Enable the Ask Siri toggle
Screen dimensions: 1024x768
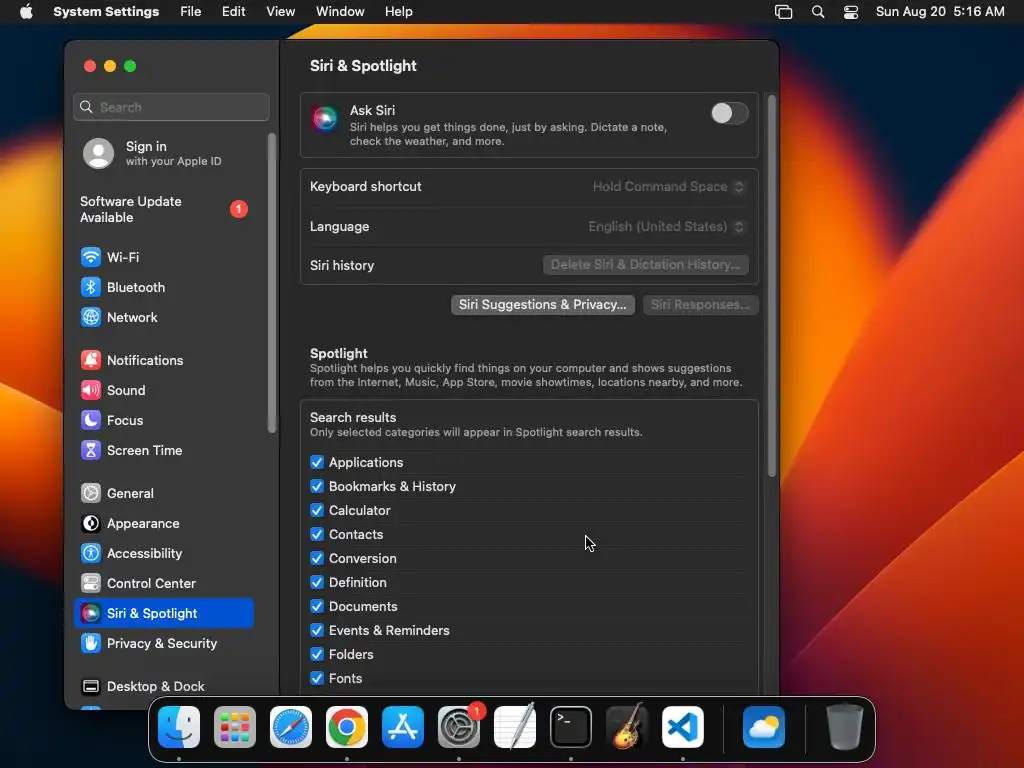tap(729, 114)
